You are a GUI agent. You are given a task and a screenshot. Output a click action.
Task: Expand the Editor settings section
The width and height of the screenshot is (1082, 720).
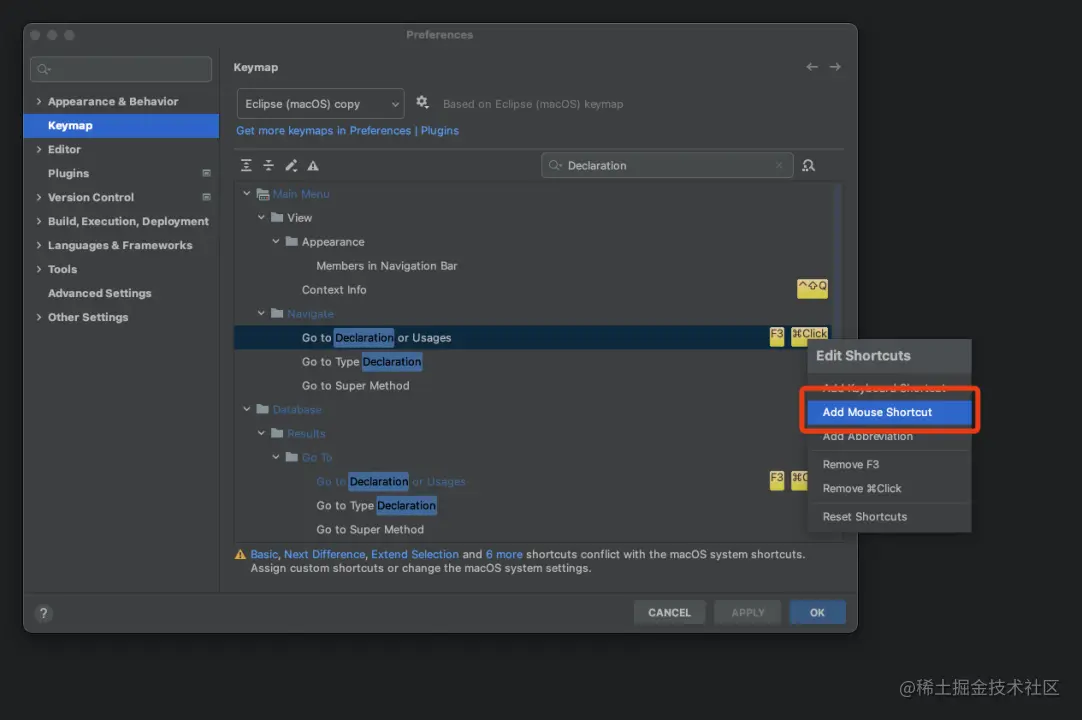point(39,149)
